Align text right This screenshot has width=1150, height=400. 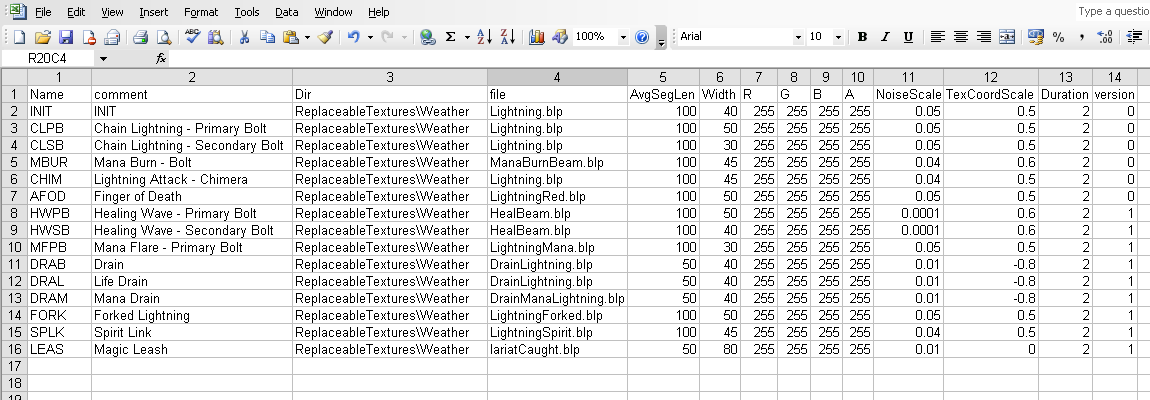[984, 37]
